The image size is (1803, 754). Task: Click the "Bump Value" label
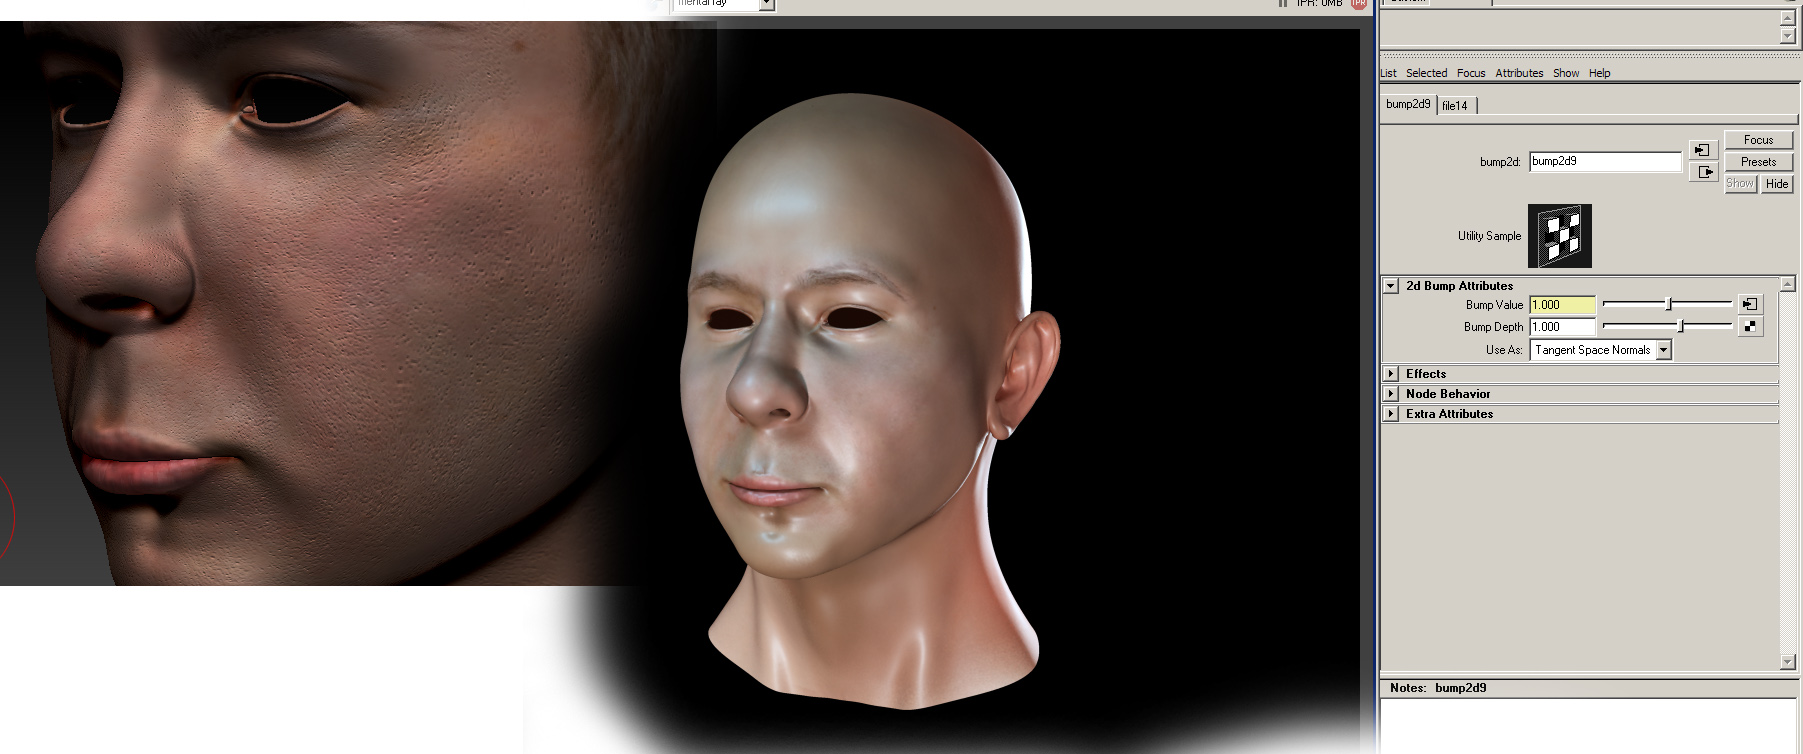(1494, 305)
